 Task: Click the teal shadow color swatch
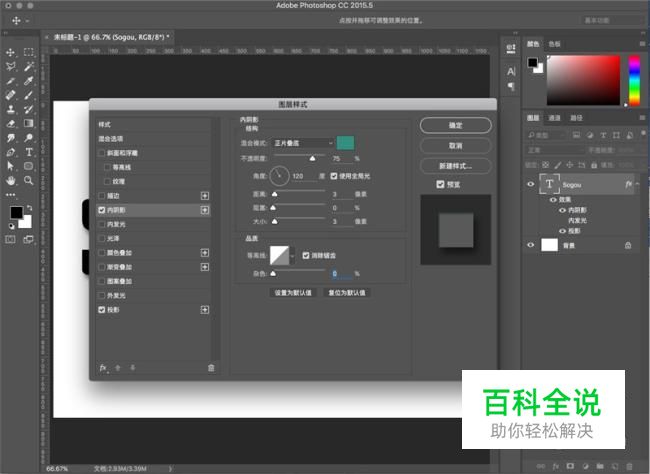(x=345, y=143)
